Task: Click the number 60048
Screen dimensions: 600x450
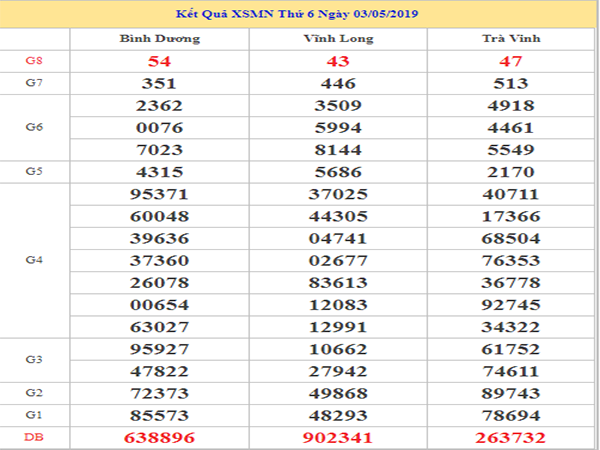Action: pyautogui.click(x=160, y=216)
